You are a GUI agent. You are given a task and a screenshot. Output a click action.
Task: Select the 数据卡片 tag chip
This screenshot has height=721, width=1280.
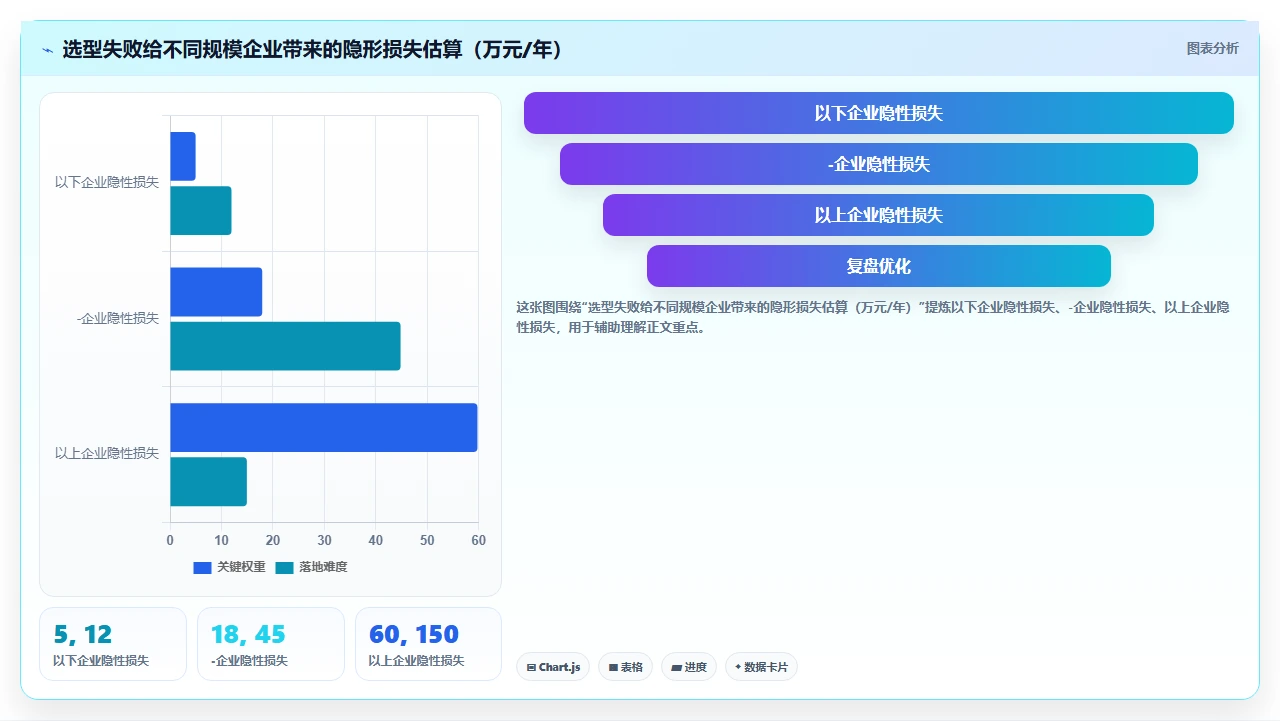[761, 667]
